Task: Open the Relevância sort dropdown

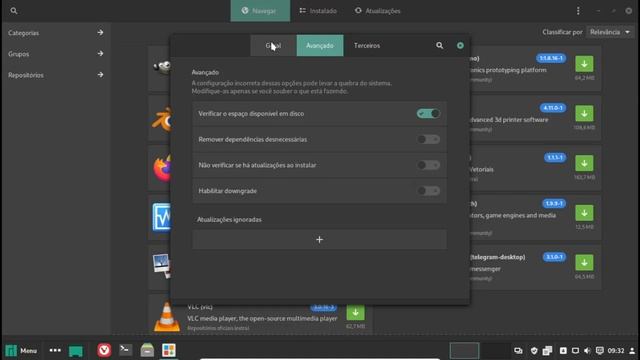Action: click(610, 32)
